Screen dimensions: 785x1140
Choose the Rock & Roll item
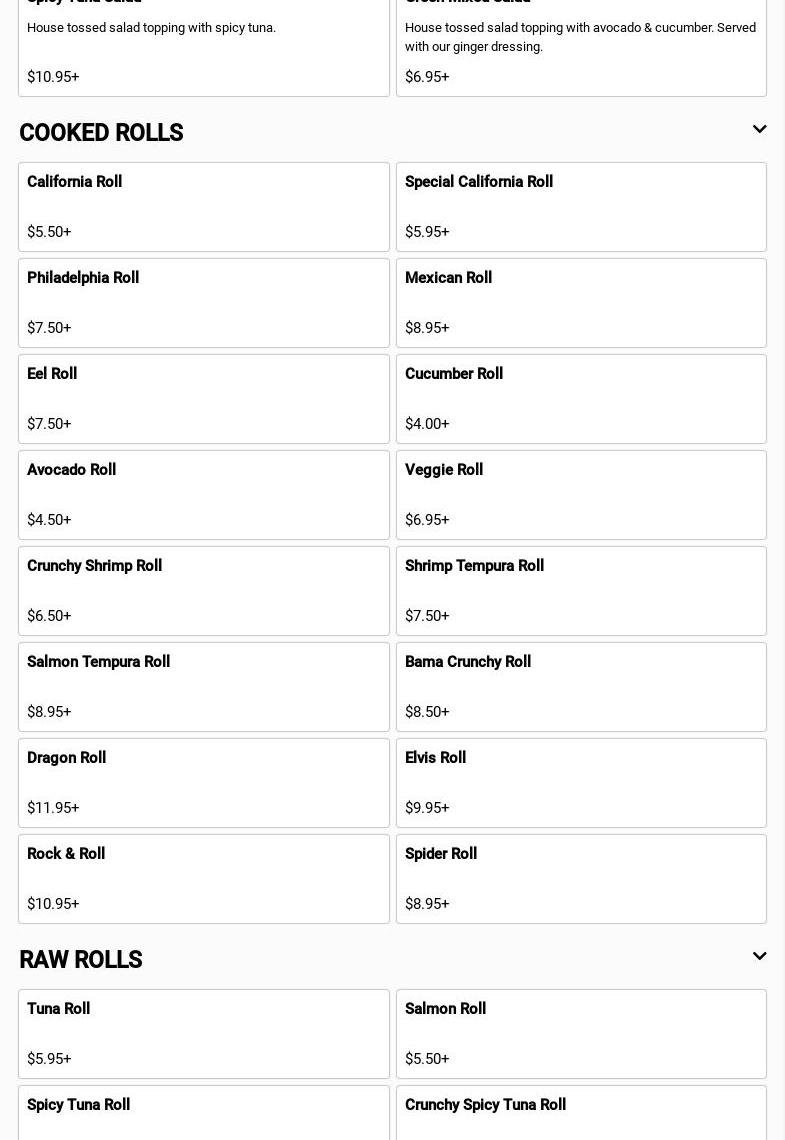[x=203, y=879]
